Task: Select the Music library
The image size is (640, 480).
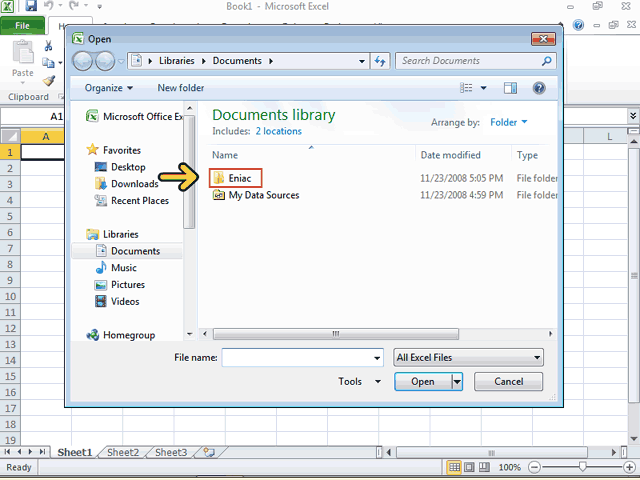Action: (116, 268)
